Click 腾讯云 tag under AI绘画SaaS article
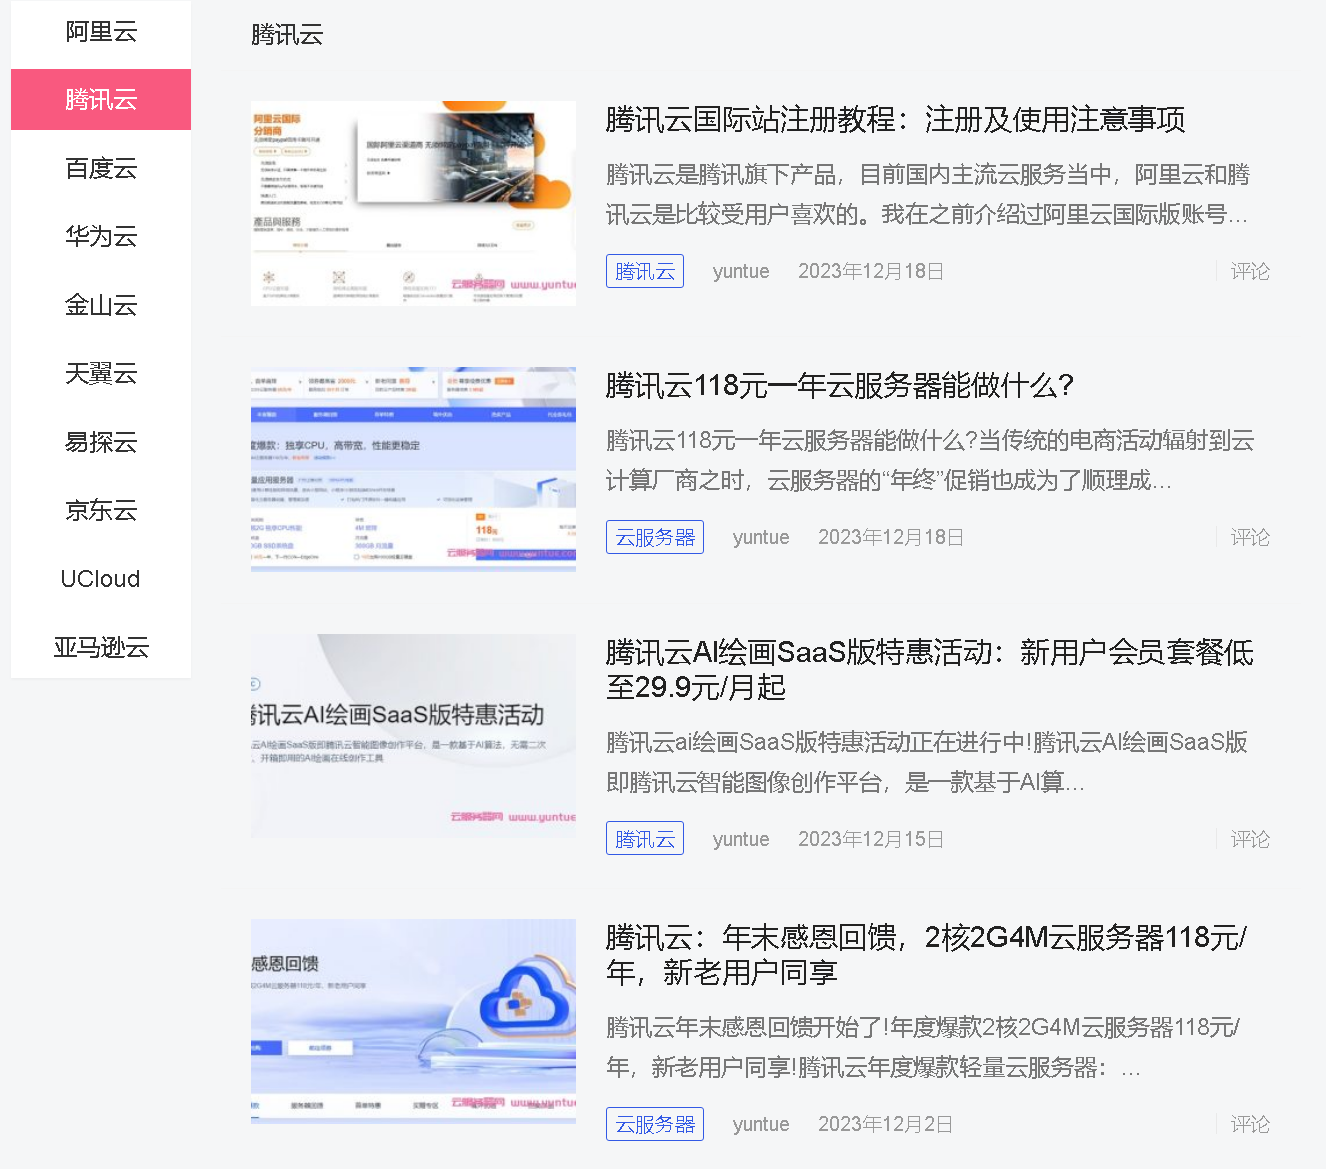 pos(645,839)
